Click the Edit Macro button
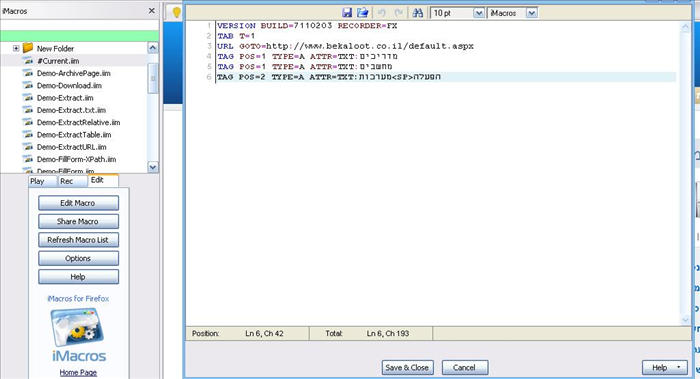 [78, 203]
